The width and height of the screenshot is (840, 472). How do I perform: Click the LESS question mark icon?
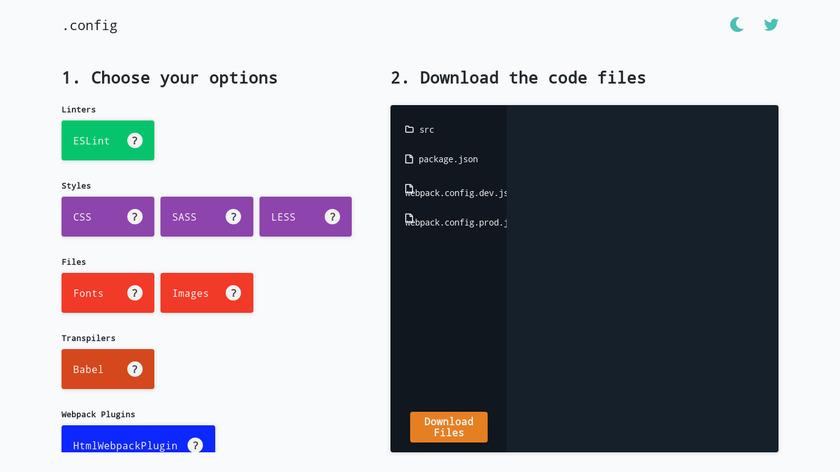(x=332, y=217)
